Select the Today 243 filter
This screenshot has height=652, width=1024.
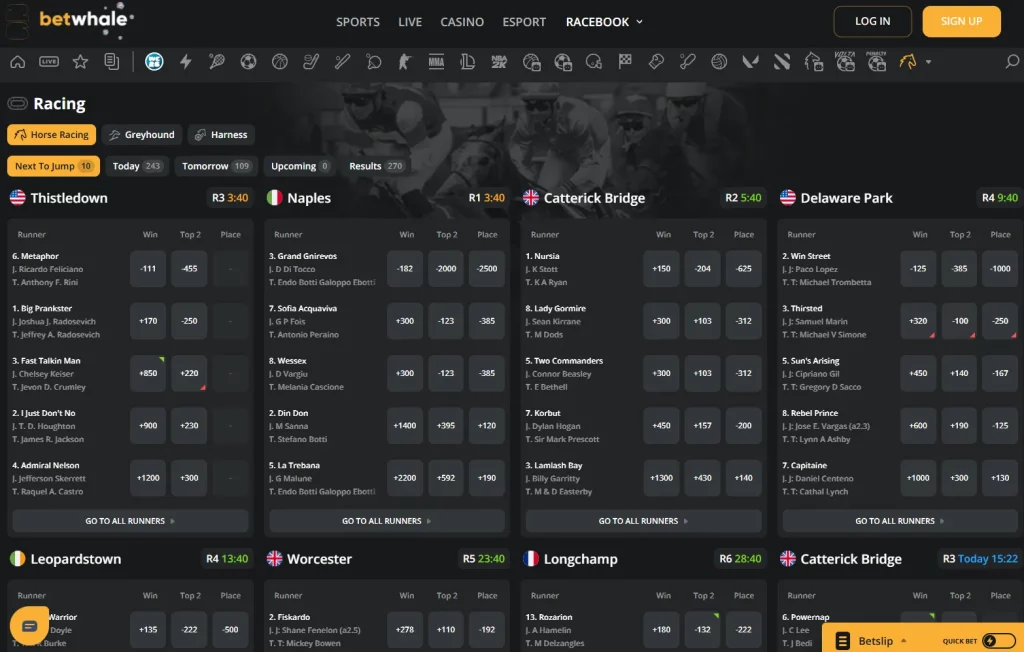[136, 166]
